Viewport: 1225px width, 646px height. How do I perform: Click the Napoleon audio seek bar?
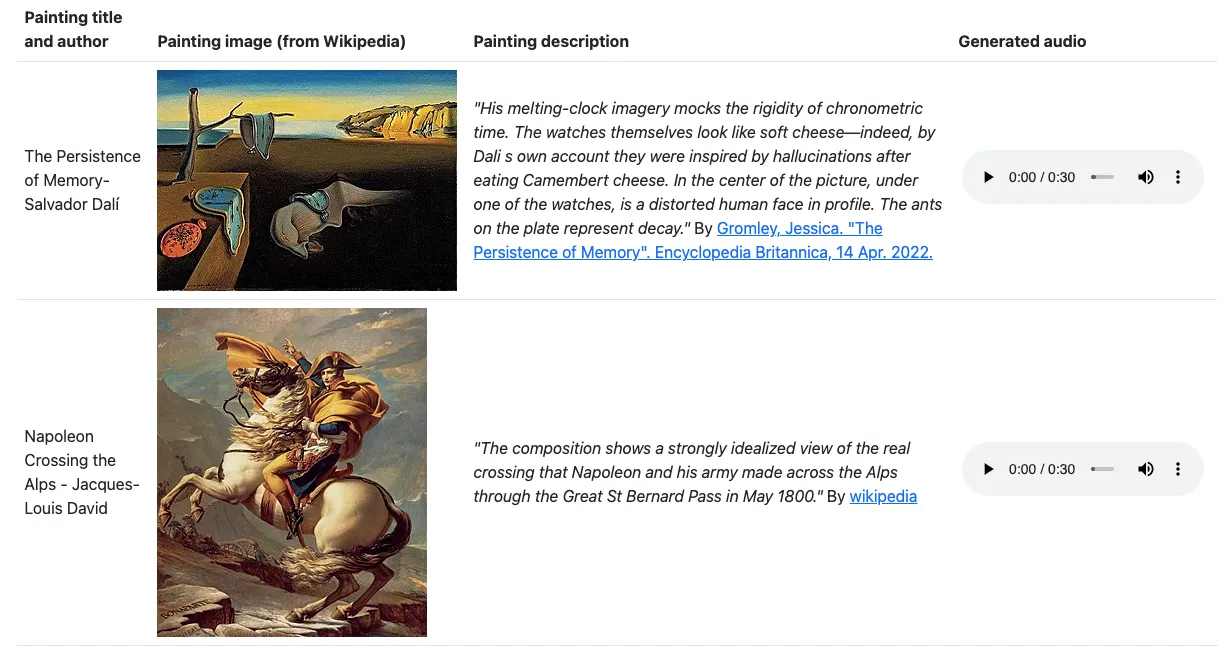coord(1102,469)
